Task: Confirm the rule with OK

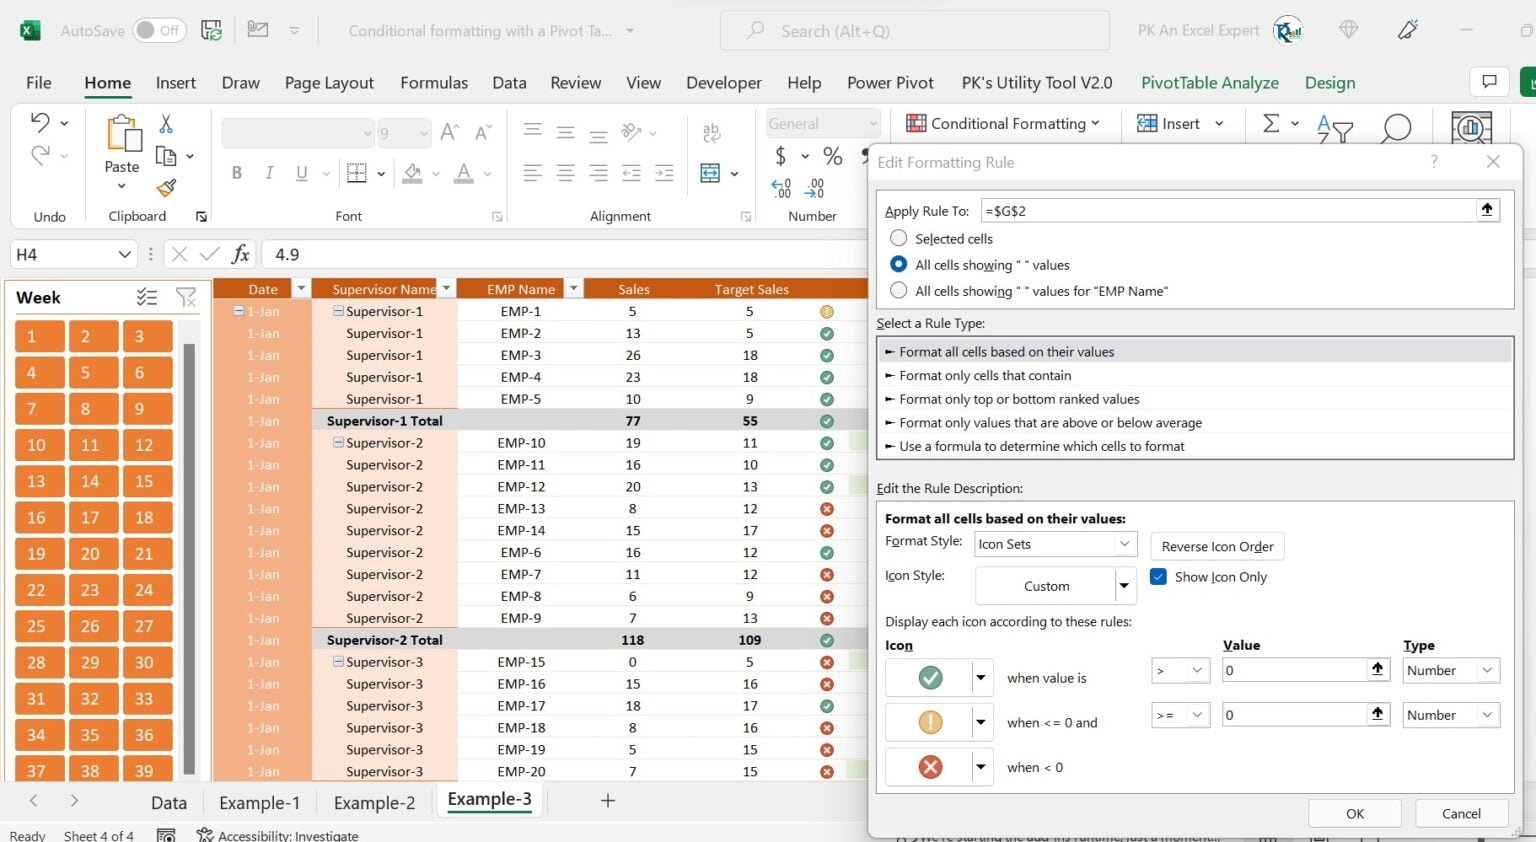Action: (1354, 813)
